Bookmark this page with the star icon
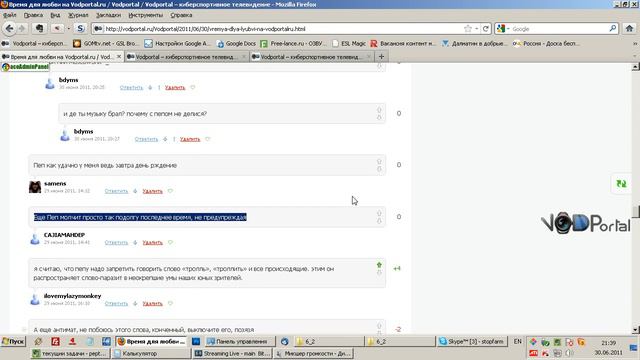 click(x=468, y=29)
